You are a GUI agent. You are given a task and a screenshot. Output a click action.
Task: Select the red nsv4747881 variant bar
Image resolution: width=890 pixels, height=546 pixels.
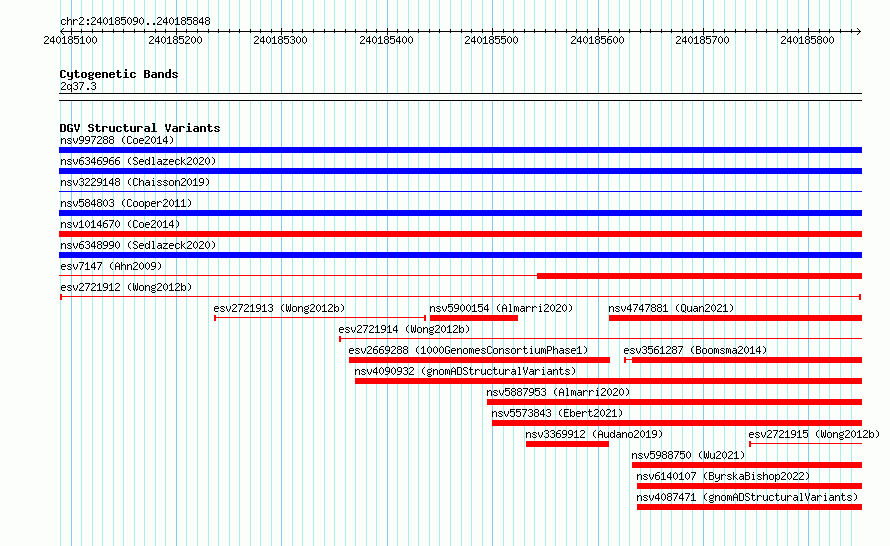point(736,318)
